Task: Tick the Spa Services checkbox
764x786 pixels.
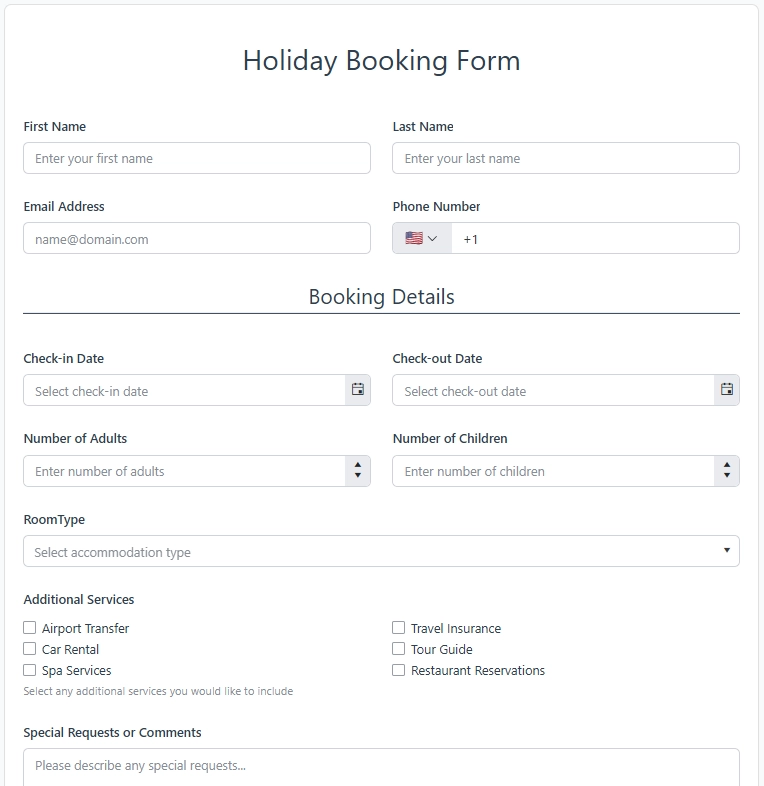Action: 30,670
